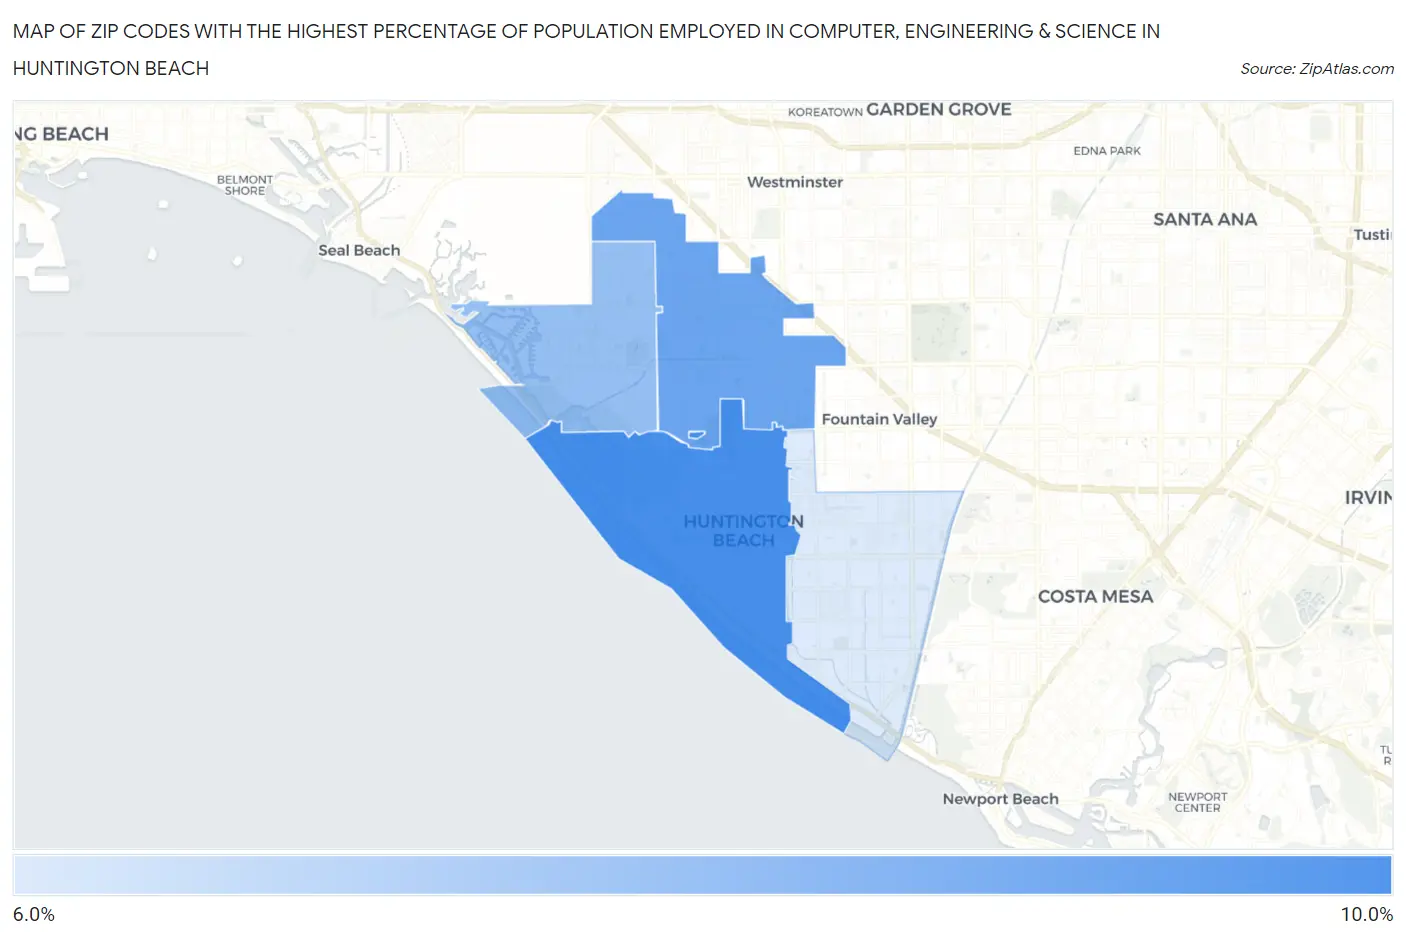Click the HUNTINGTON BEACH map label
Screen dimensions: 1406x937
743,531
